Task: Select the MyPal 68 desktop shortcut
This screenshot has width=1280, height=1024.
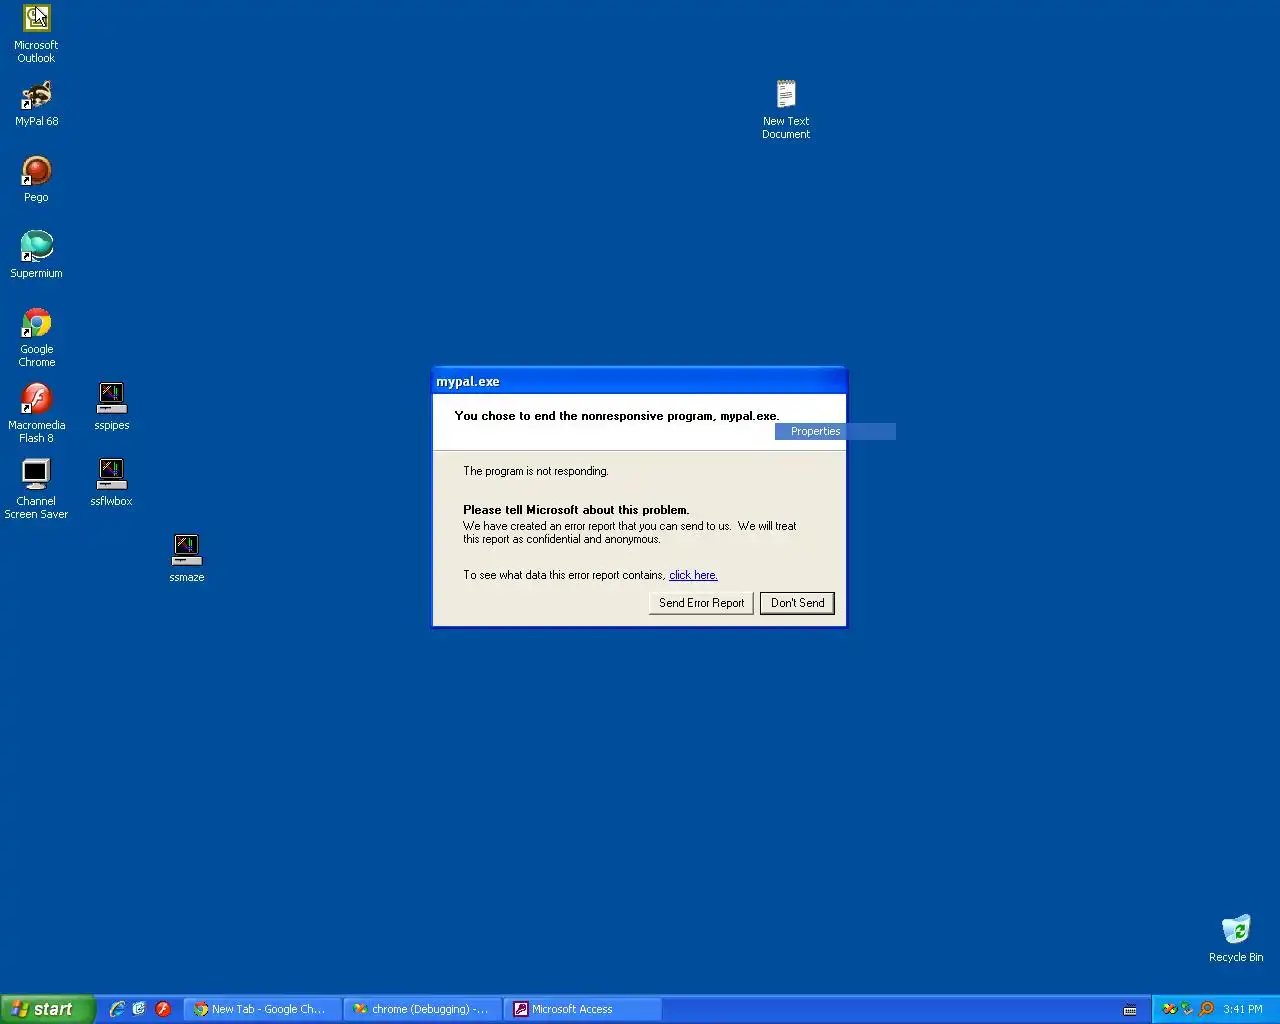Action: pyautogui.click(x=36, y=103)
